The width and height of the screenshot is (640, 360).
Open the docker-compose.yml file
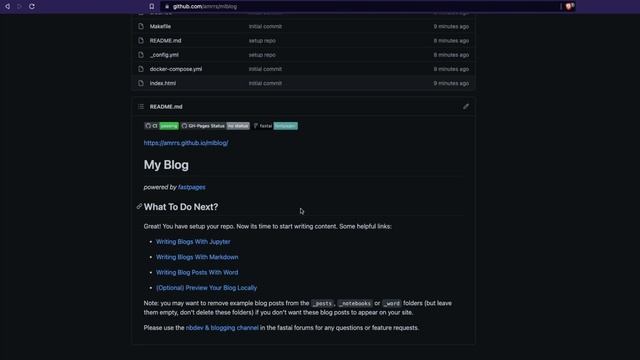coord(176,69)
